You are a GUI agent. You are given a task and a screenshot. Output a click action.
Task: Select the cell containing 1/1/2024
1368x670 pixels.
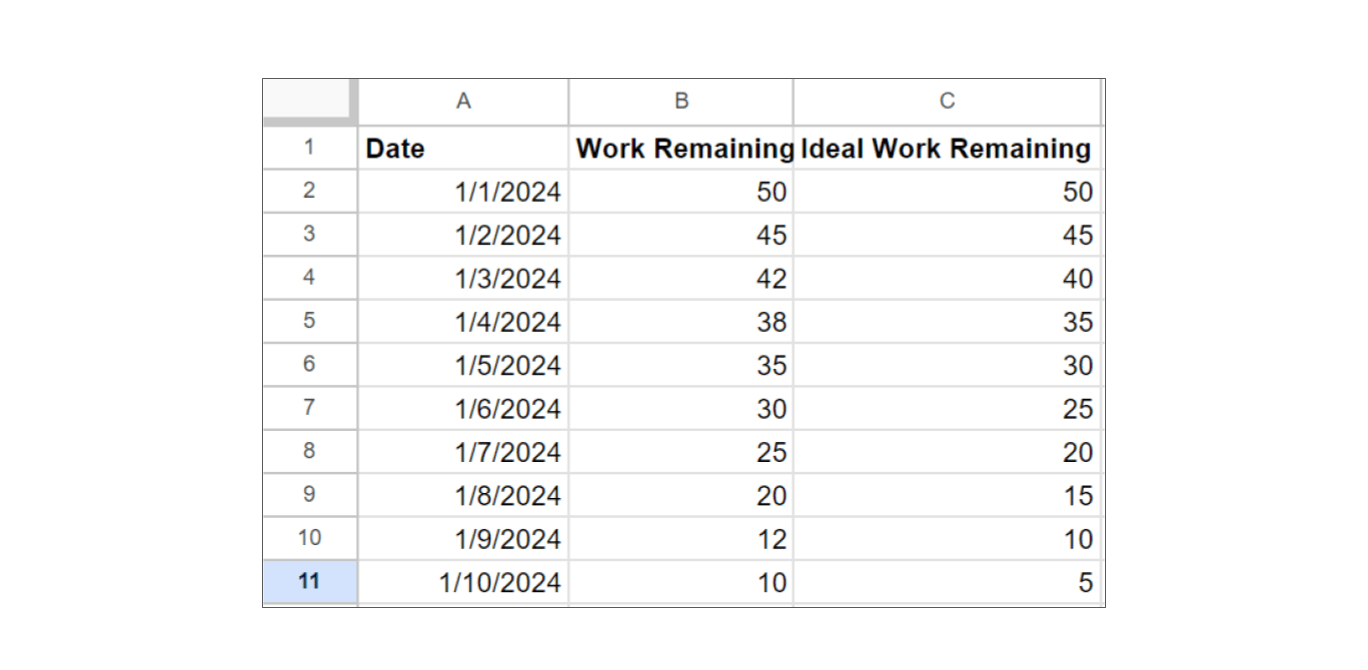(463, 191)
